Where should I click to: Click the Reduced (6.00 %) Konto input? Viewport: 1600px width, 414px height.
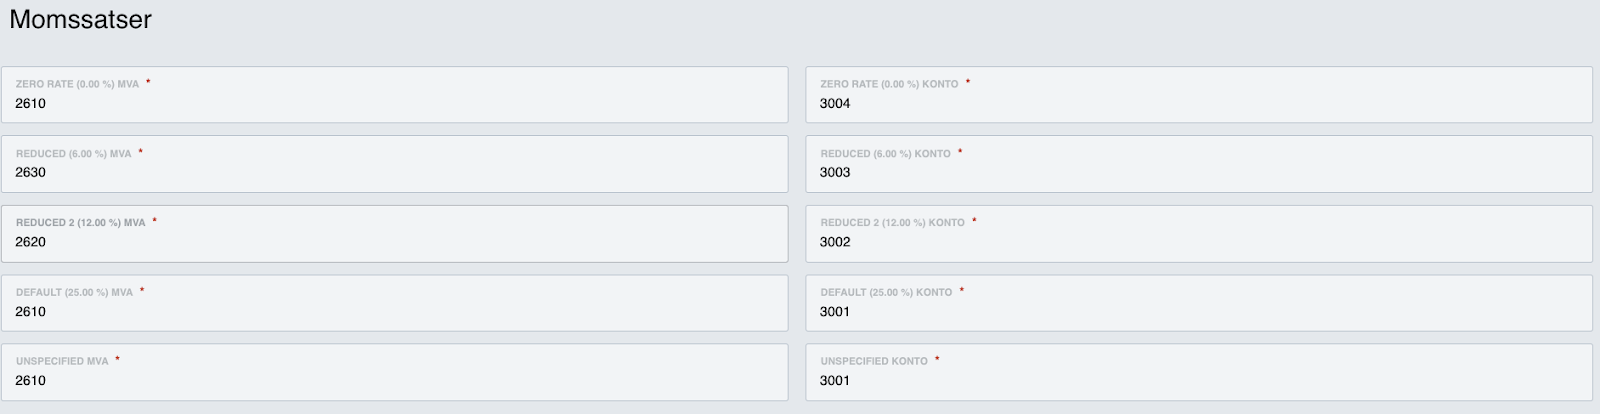click(x=1199, y=164)
